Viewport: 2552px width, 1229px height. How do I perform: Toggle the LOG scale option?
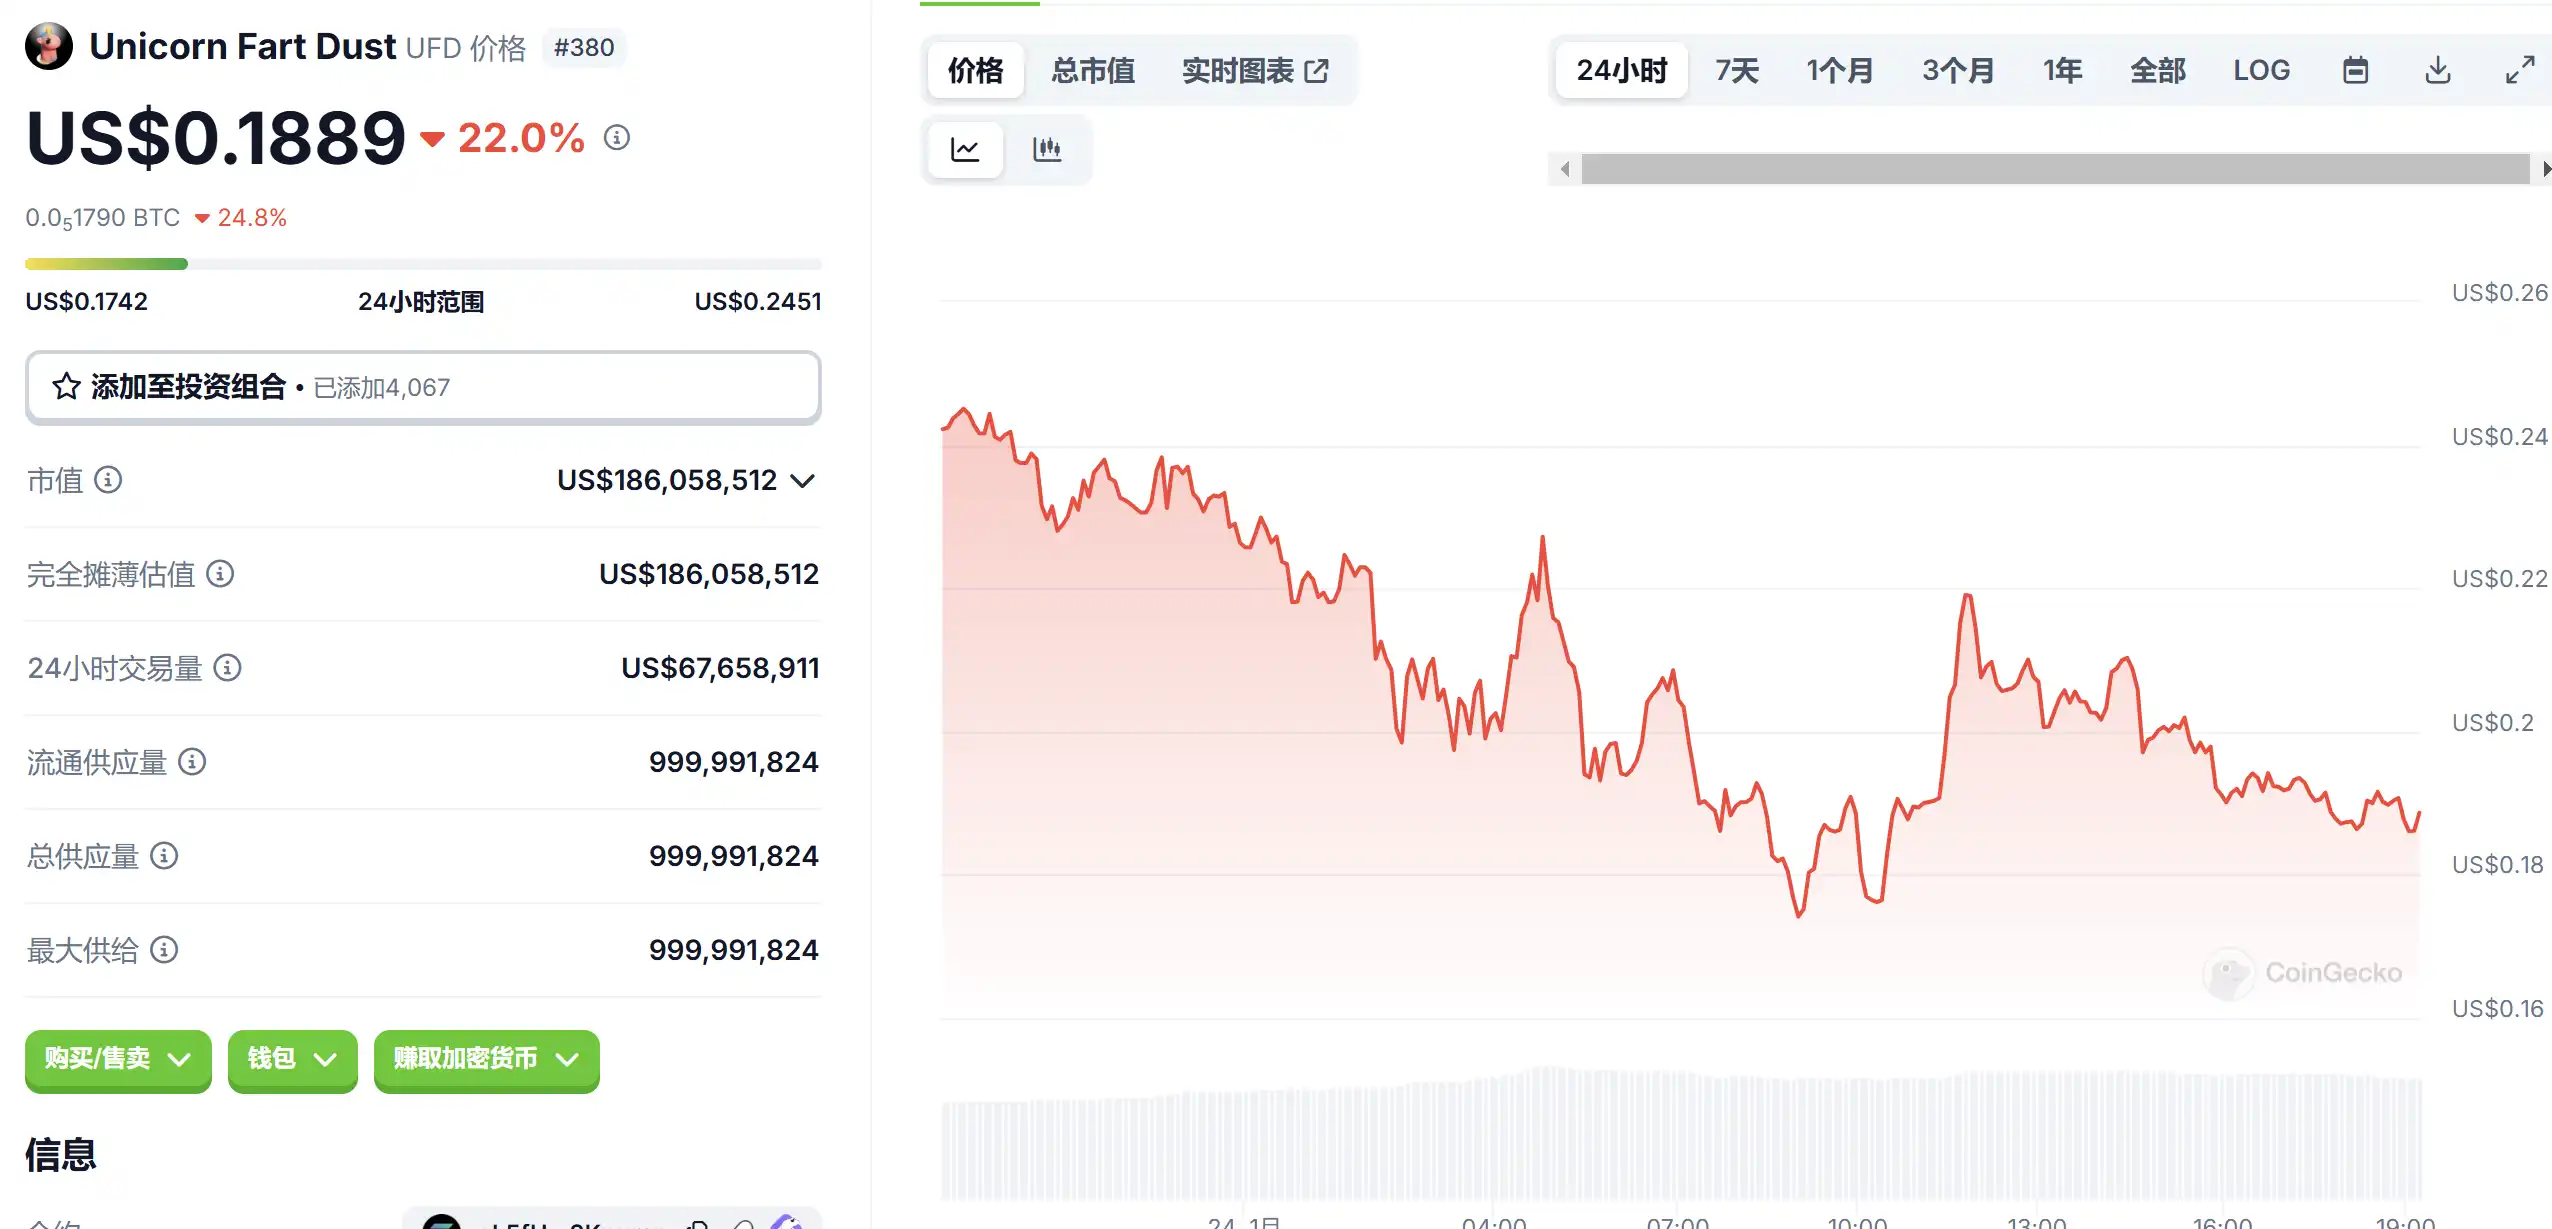pos(2261,70)
